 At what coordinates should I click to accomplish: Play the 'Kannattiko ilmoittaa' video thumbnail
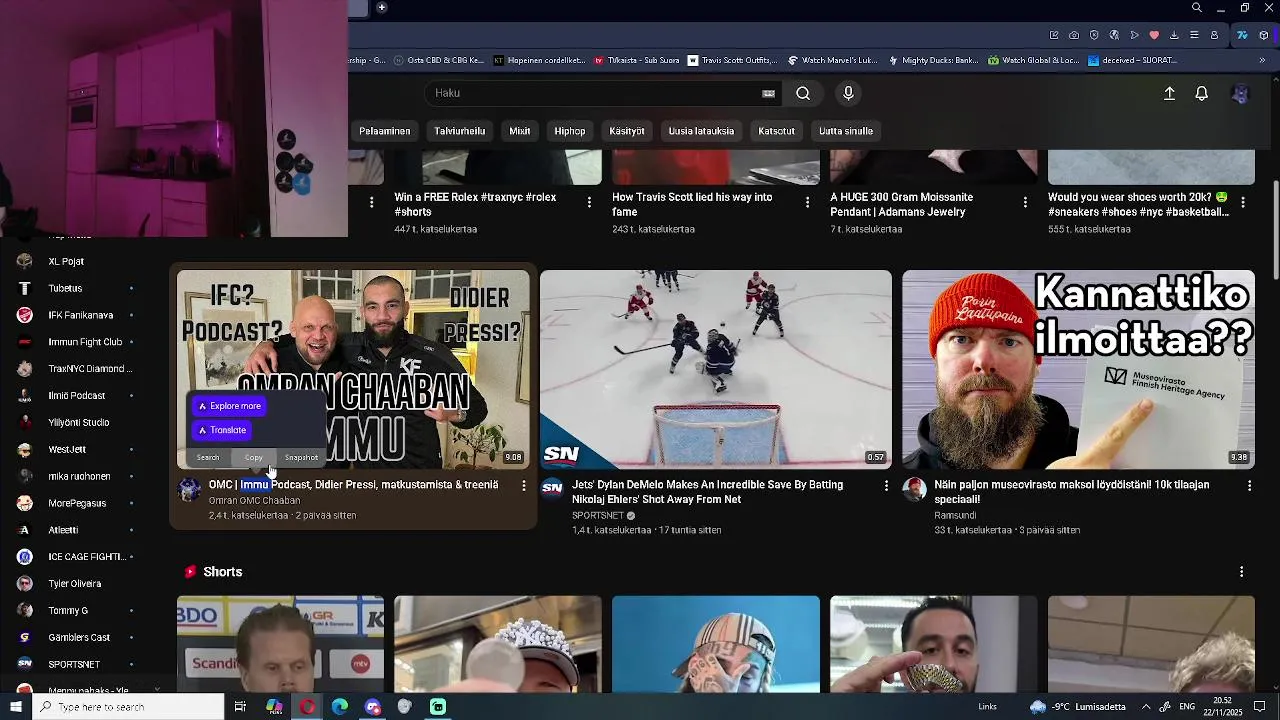pyautogui.click(x=1078, y=369)
